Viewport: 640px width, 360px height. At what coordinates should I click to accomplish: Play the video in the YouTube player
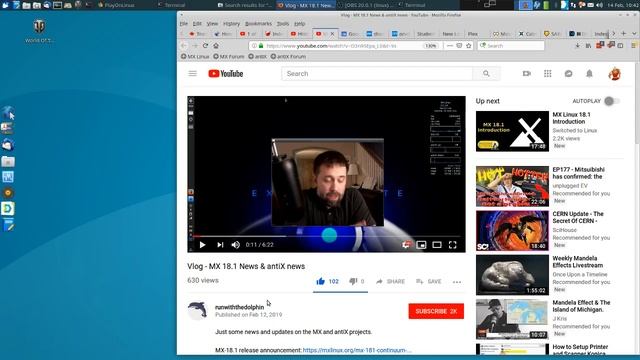tap(202, 245)
